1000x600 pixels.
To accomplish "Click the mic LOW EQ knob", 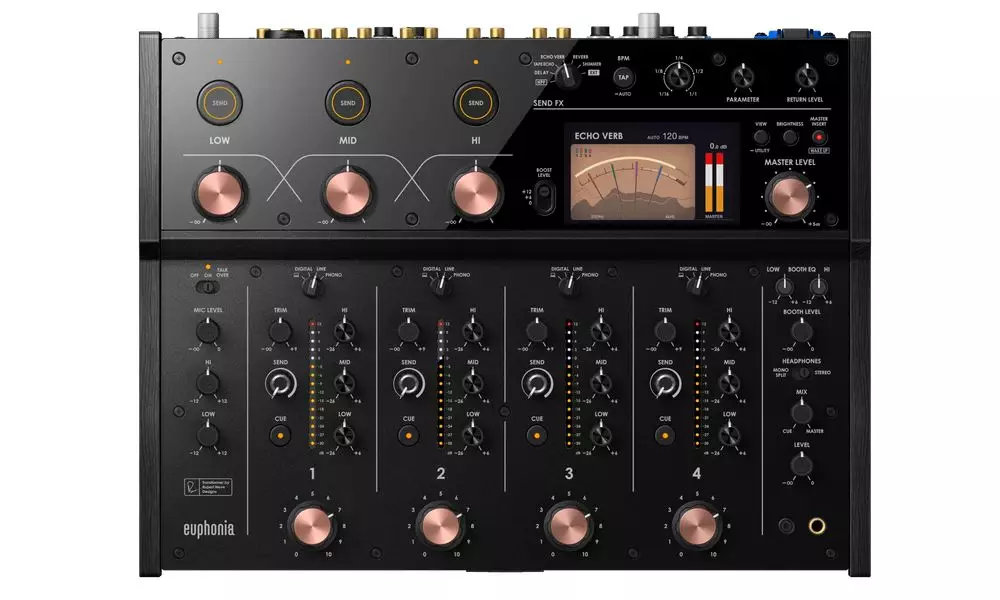I will coord(207,436).
